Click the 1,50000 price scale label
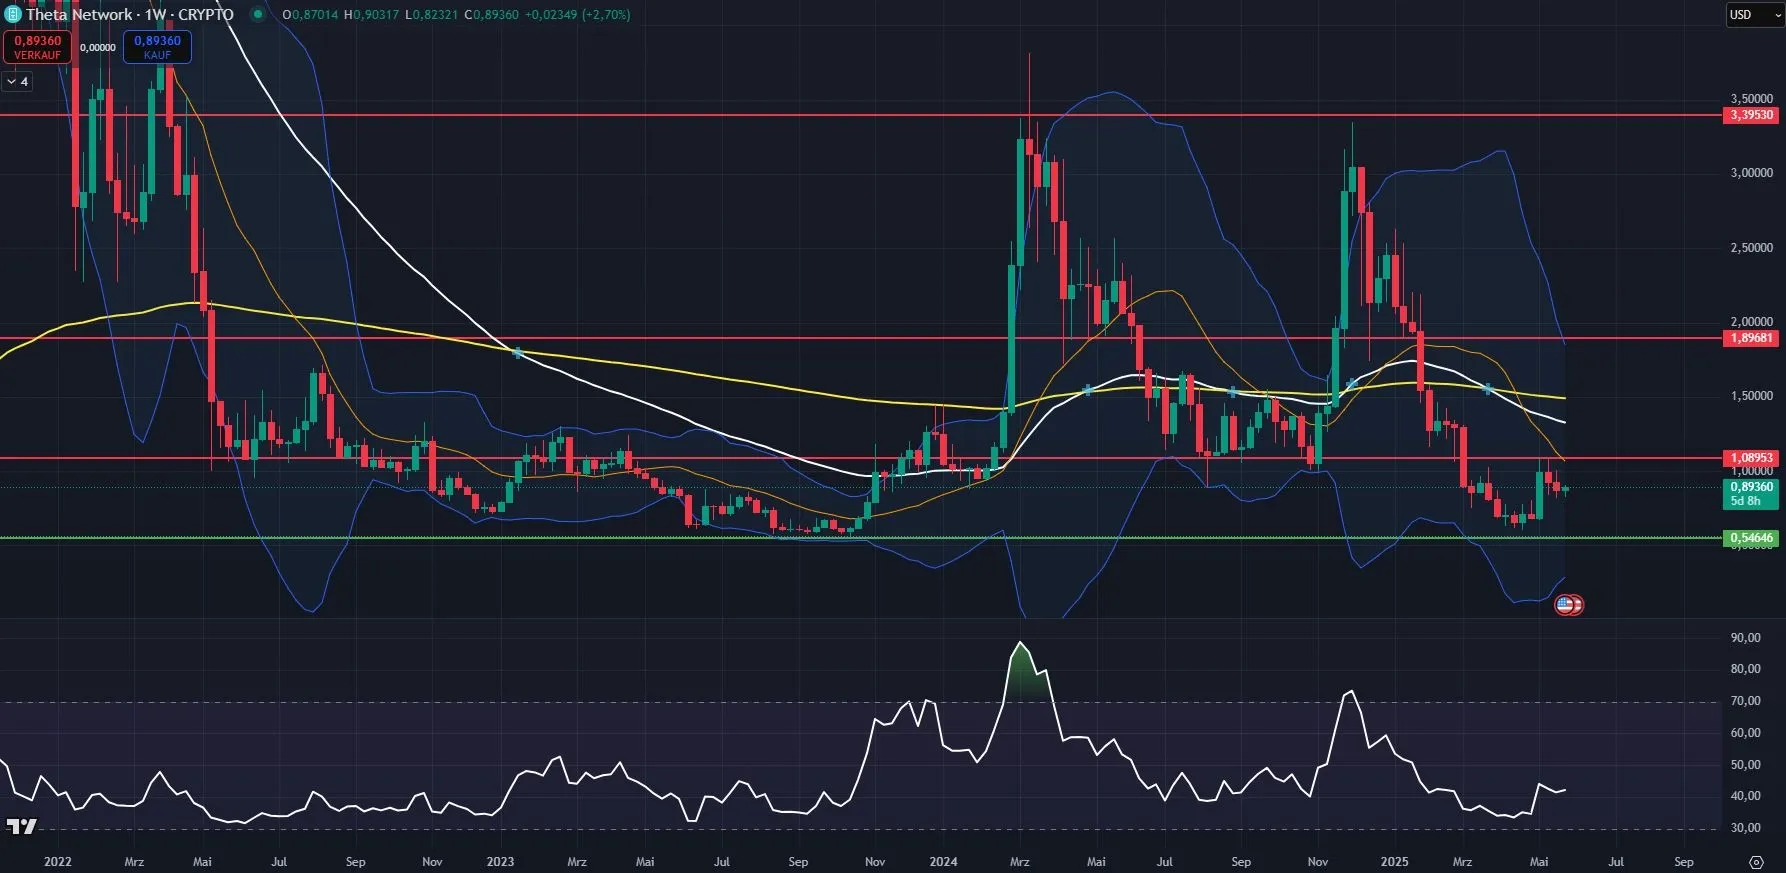The height and width of the screenshot is (873, 1786). coord(1751,396)
